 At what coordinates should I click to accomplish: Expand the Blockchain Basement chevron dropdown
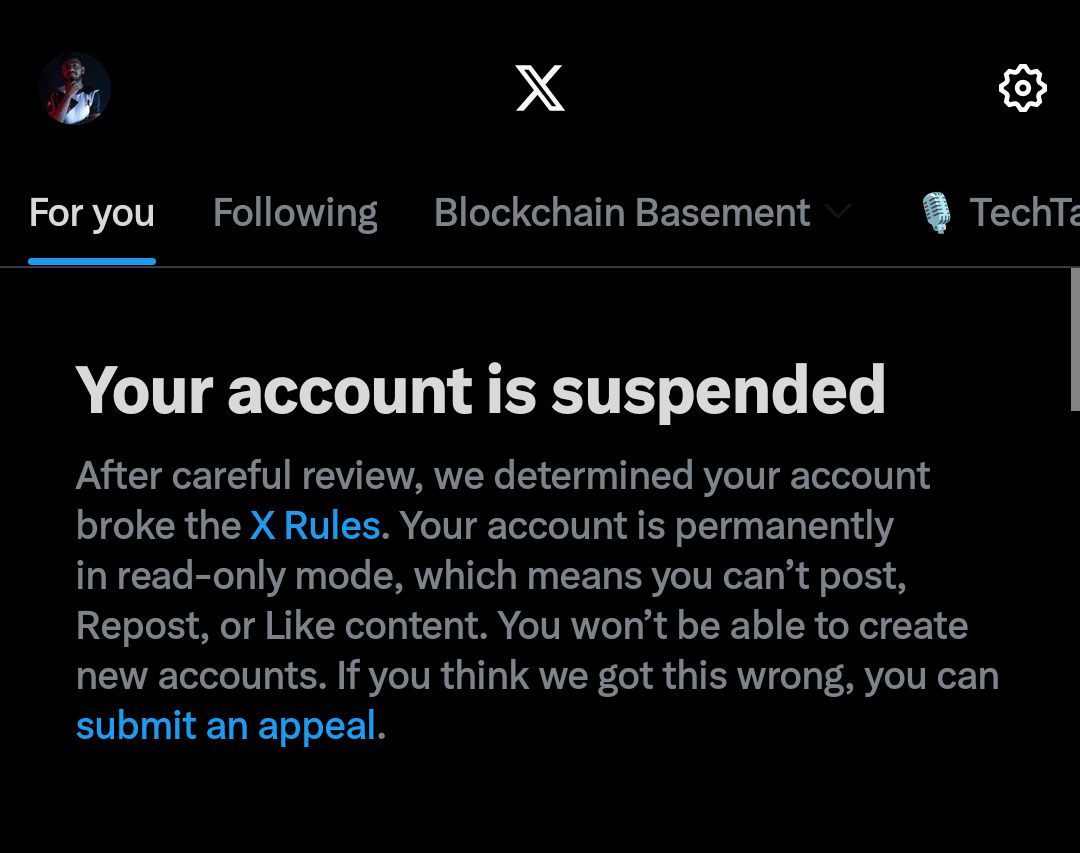837,213
